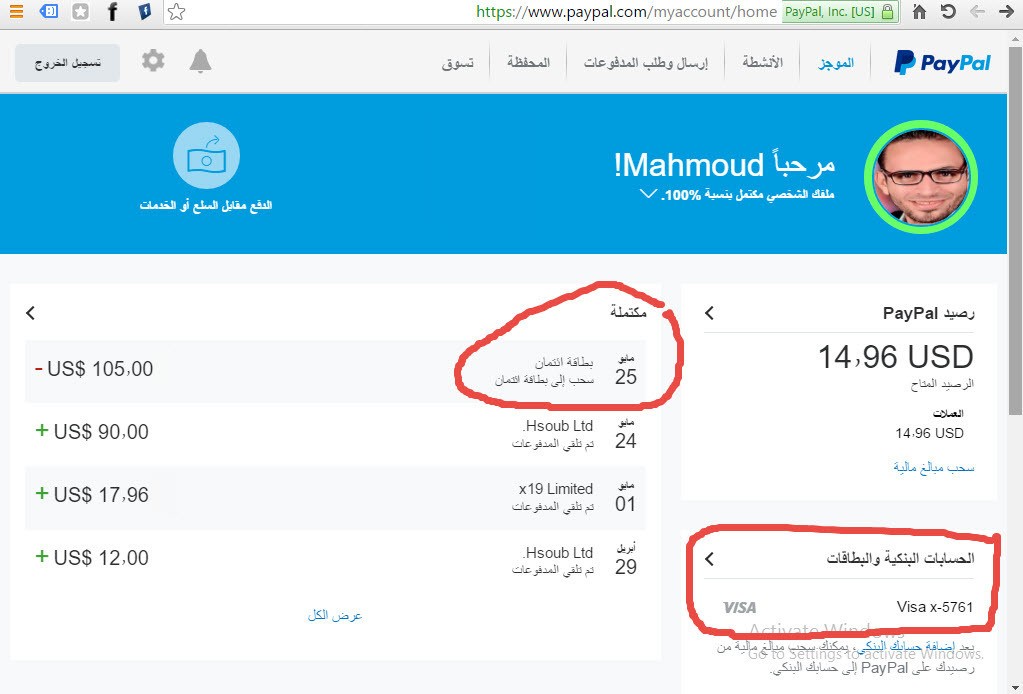The width and height of the screenshot is (1023, 694).
Task: Go to the browser home page icon
Action: click(919, 11)
